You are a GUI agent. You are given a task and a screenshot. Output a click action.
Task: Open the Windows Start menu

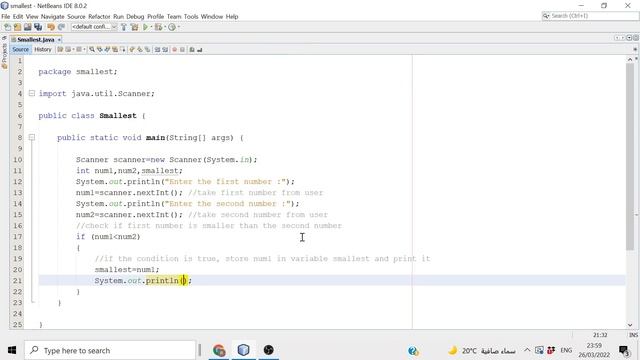[x=12, y=350]
